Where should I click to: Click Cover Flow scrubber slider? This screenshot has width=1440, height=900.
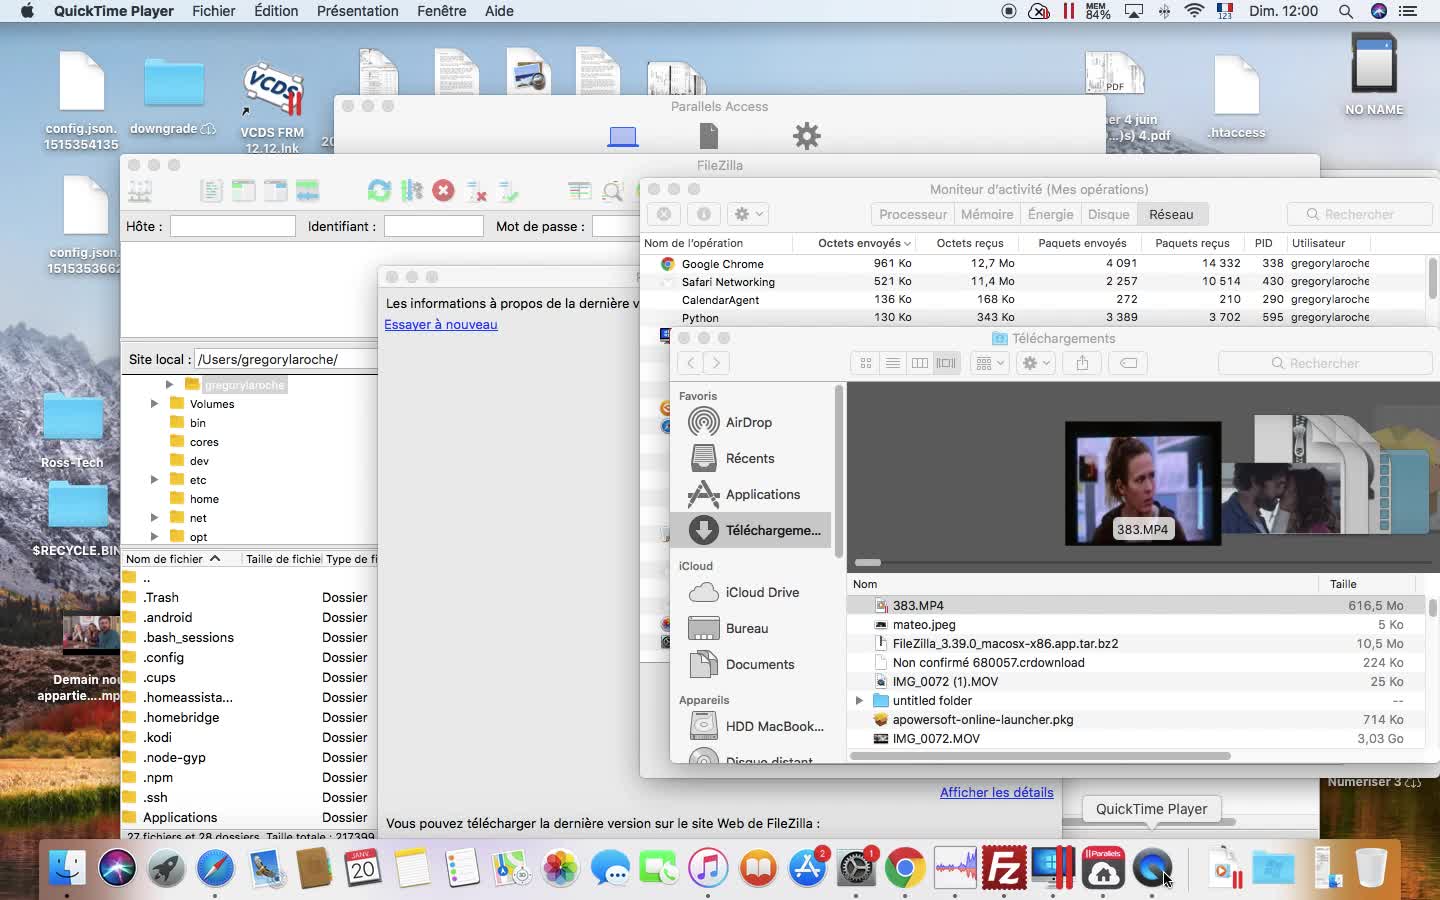pos(868,563)
